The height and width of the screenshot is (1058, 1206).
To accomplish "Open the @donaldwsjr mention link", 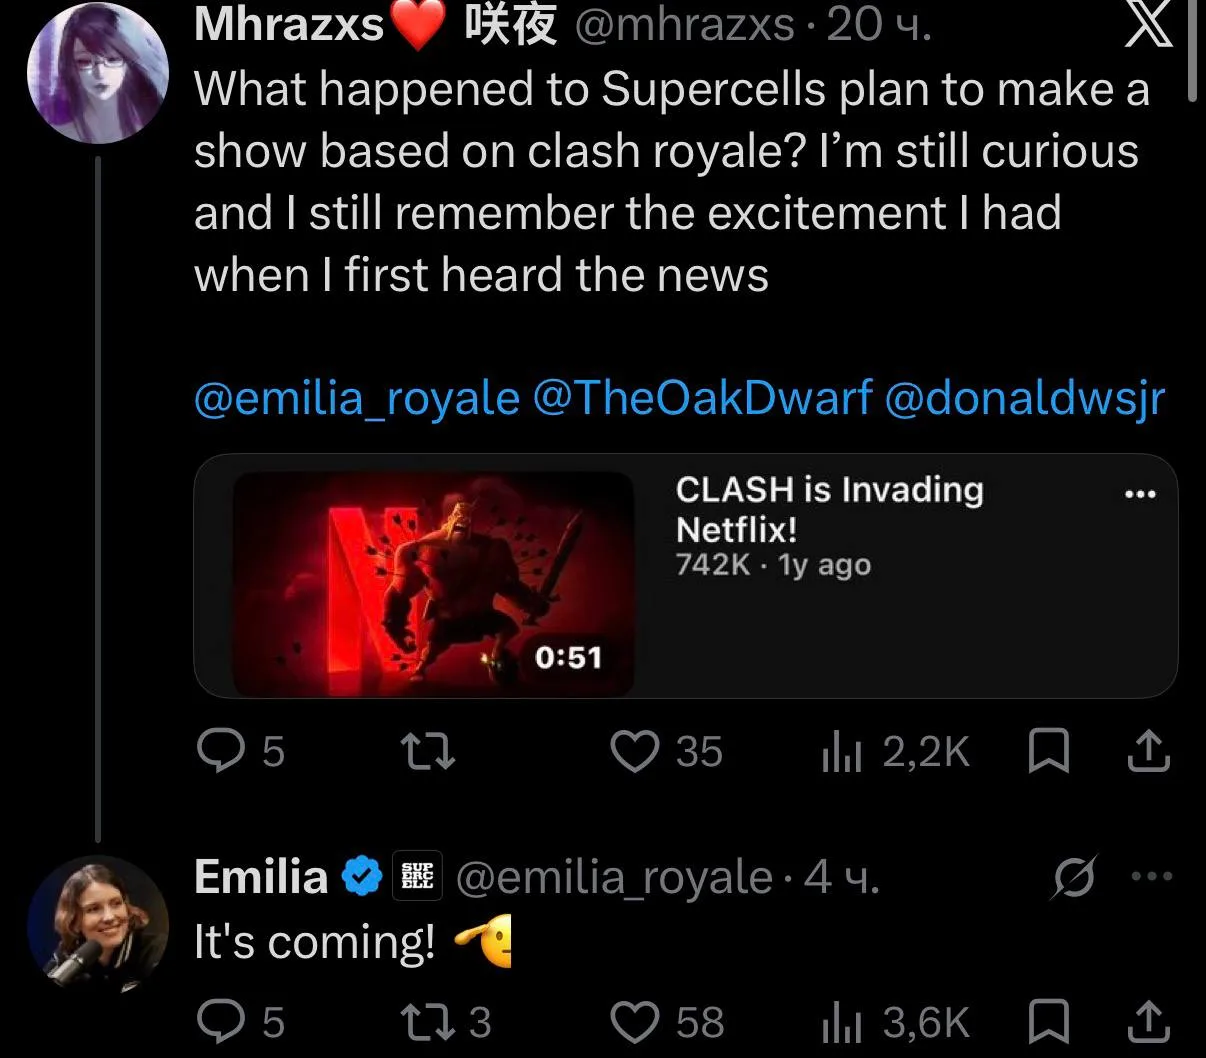I will tap(1025, 398).
